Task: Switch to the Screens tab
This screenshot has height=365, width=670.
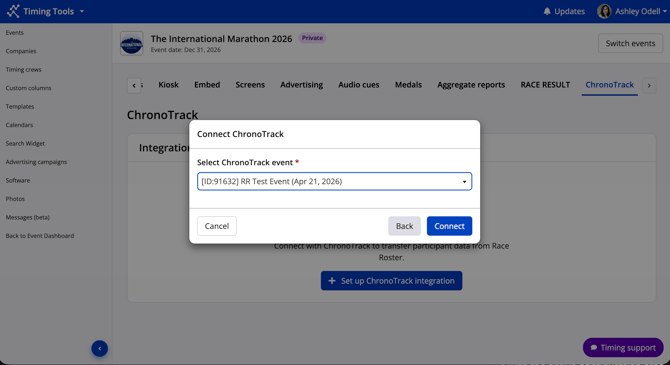Action: [250, 85]
